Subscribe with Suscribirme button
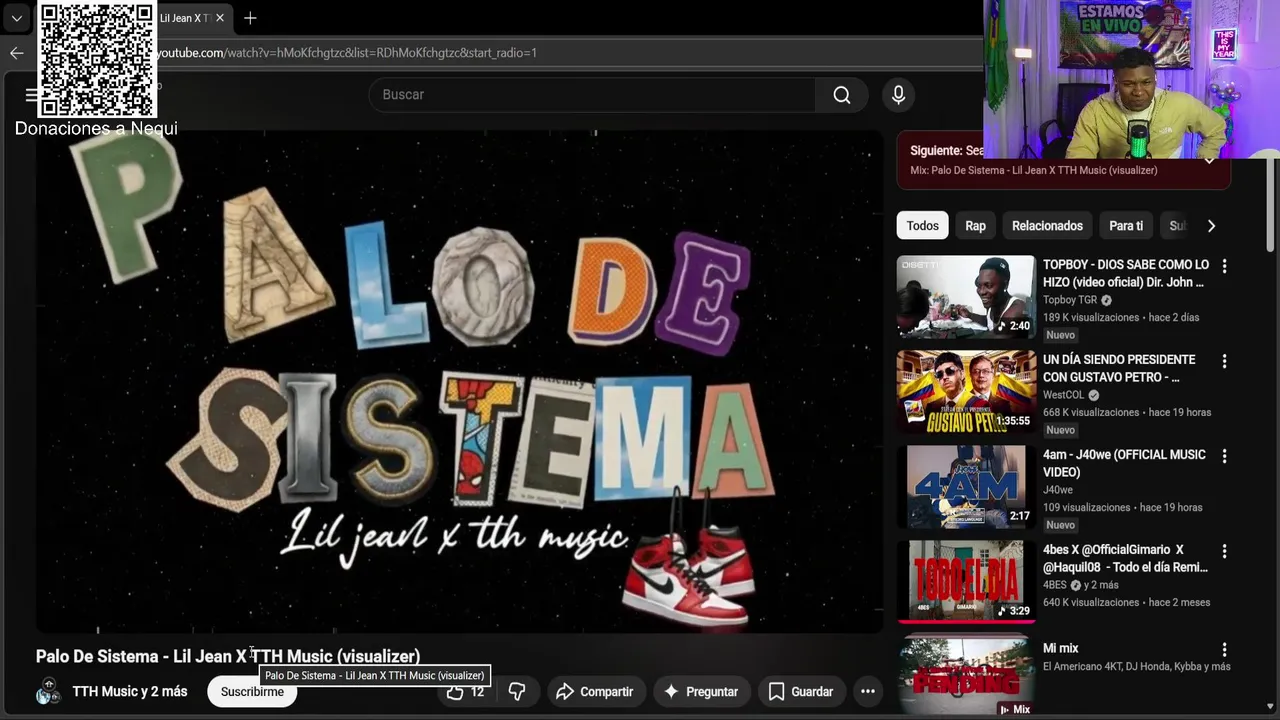The image size is (1280, 720). coord(252,691)
